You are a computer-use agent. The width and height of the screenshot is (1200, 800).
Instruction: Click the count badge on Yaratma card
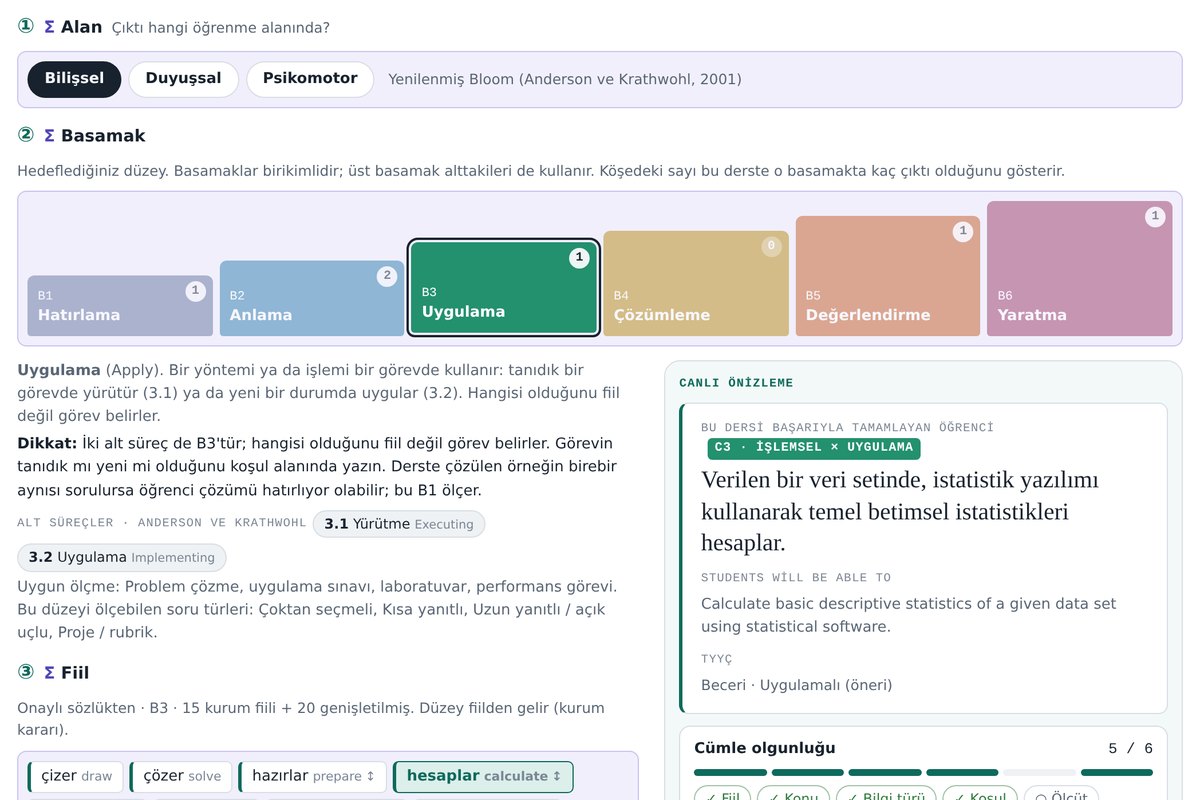click(1155, 216)
